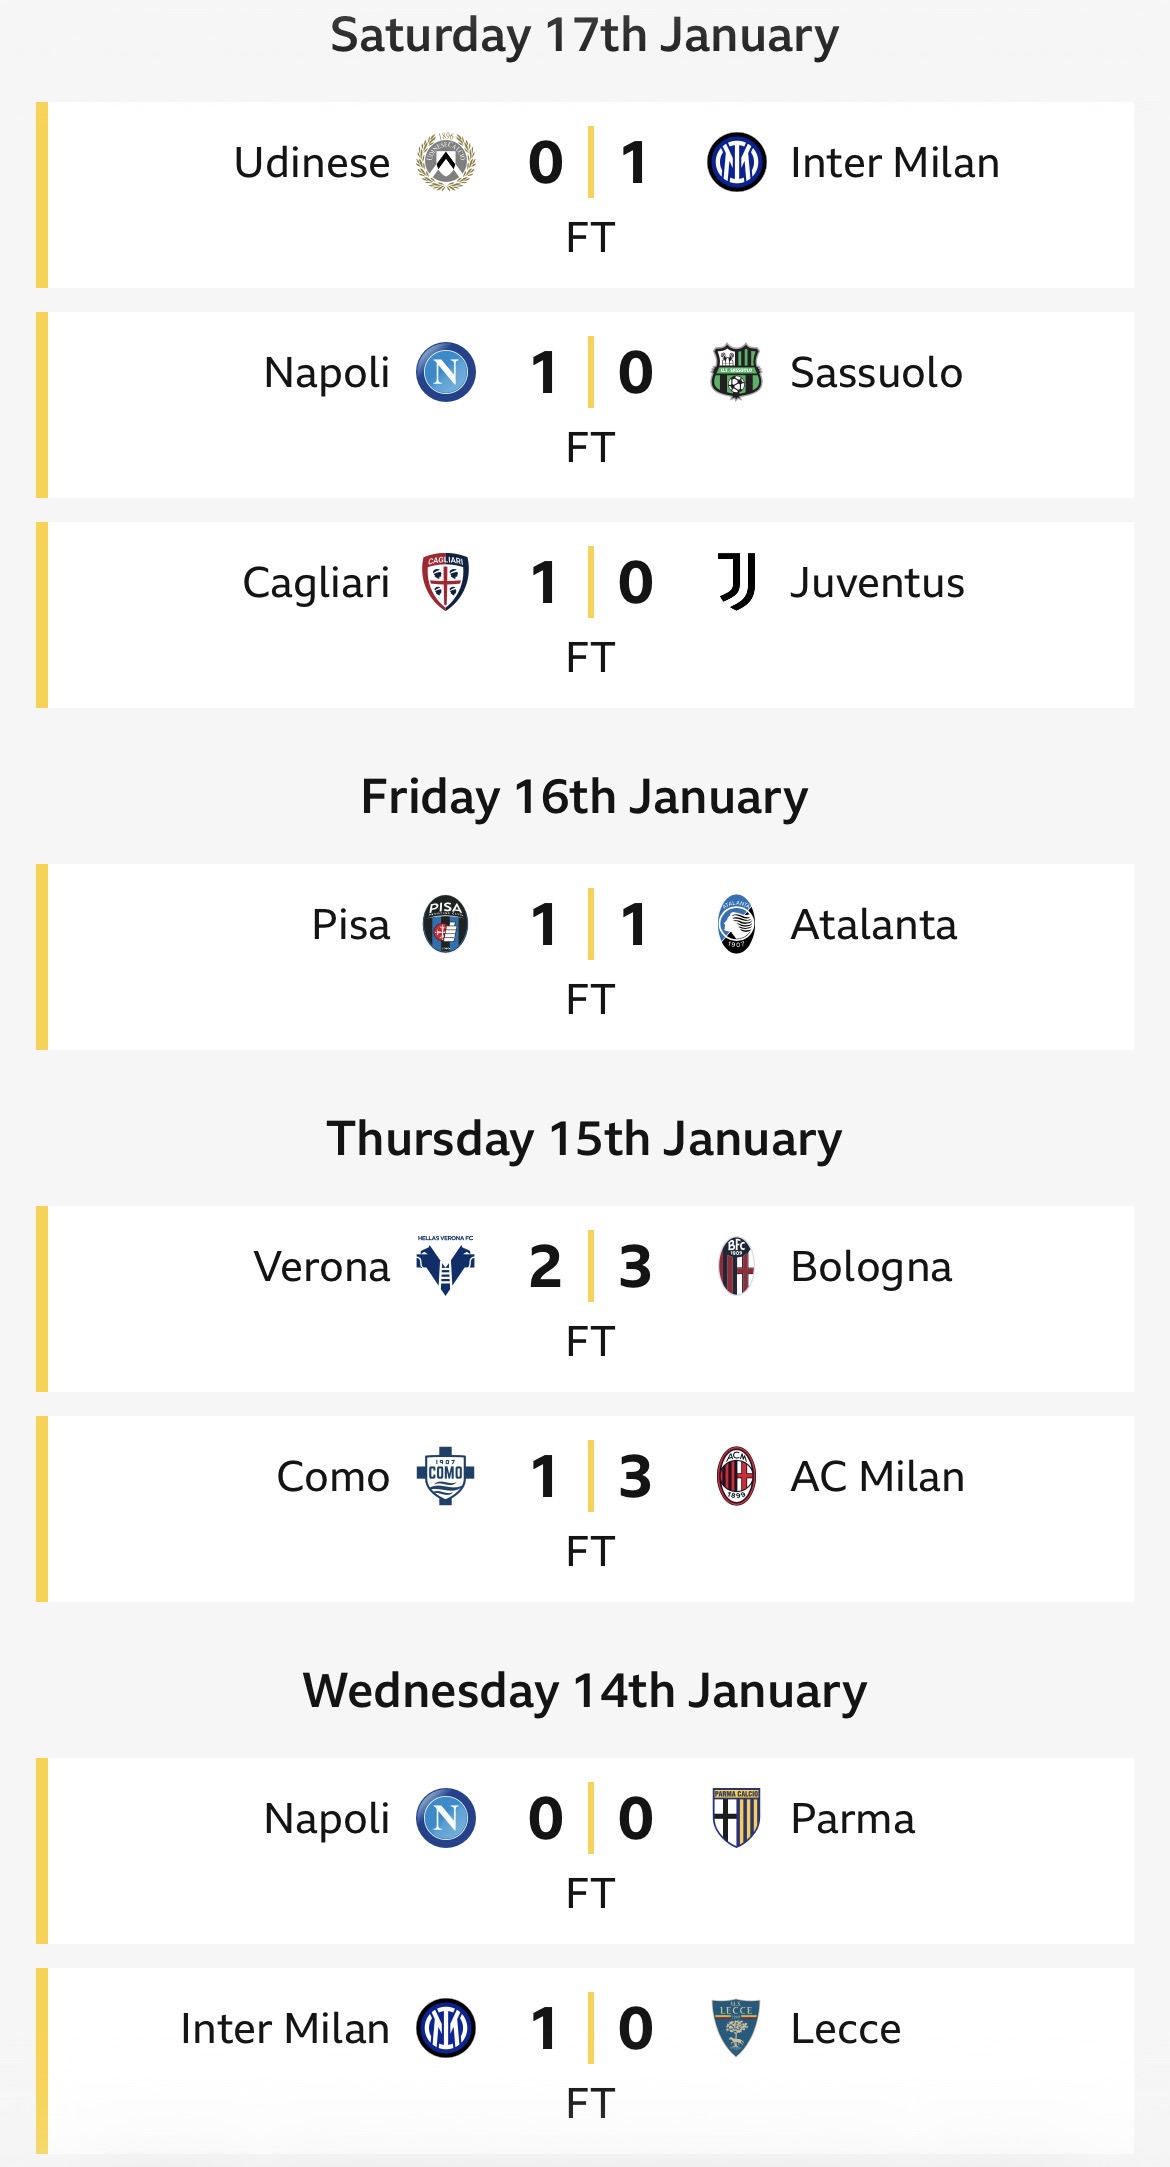Open the Udinese team name link
Viewport: 1170px width, 2167px height.
(x=312, y=162)
